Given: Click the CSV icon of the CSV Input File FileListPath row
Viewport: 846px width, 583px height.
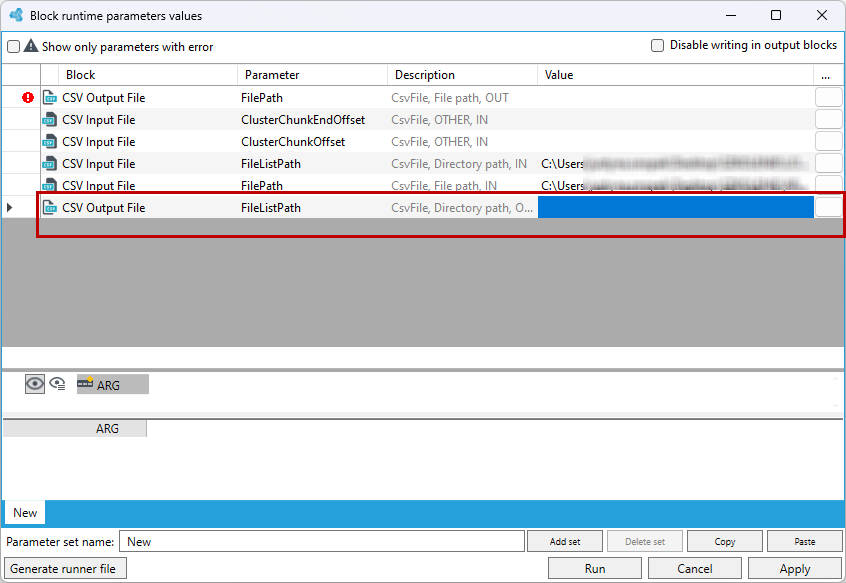Looking at the screenshot, I should pyautogui.click(x=50, y=164).
